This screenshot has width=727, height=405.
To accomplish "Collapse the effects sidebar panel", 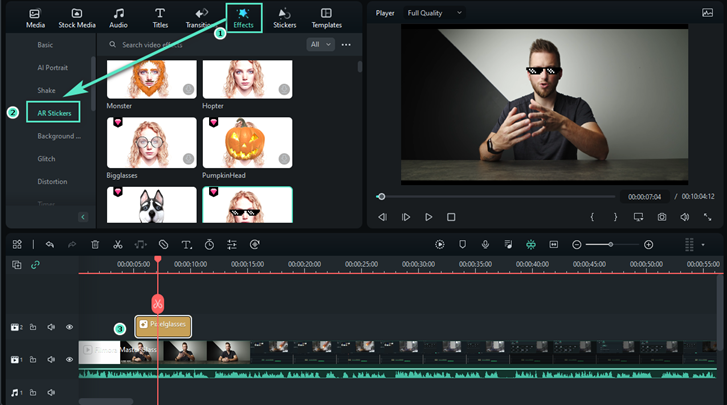I will (x=83, y=217).
